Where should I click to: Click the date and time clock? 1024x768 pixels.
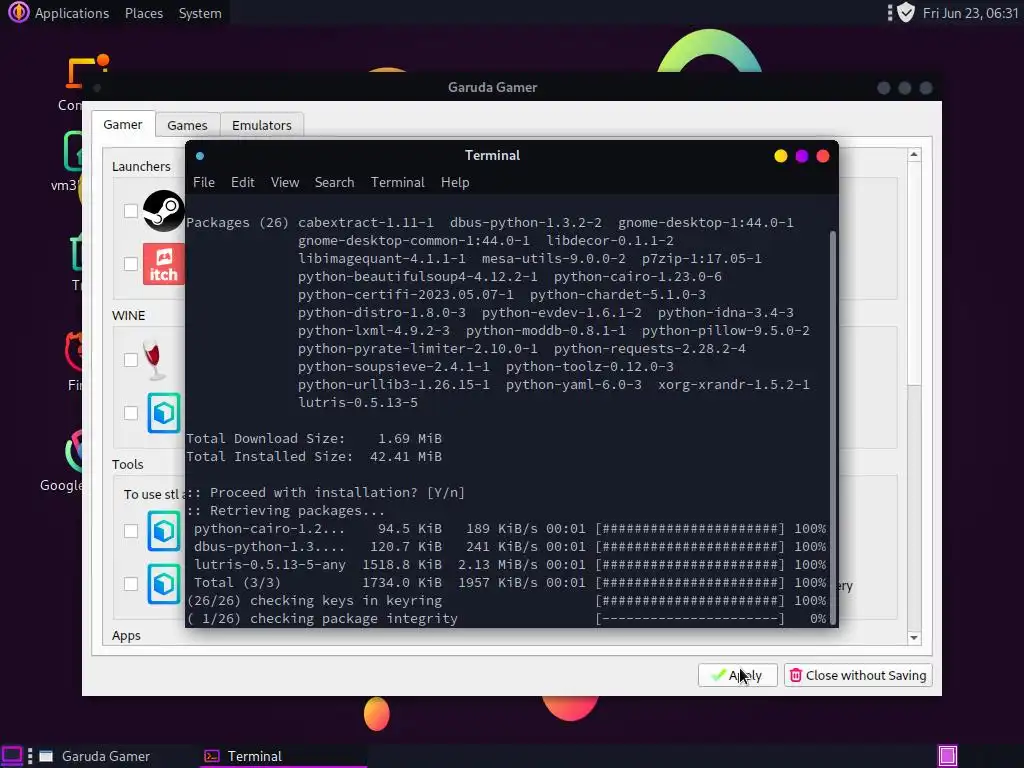pos(970,13)
